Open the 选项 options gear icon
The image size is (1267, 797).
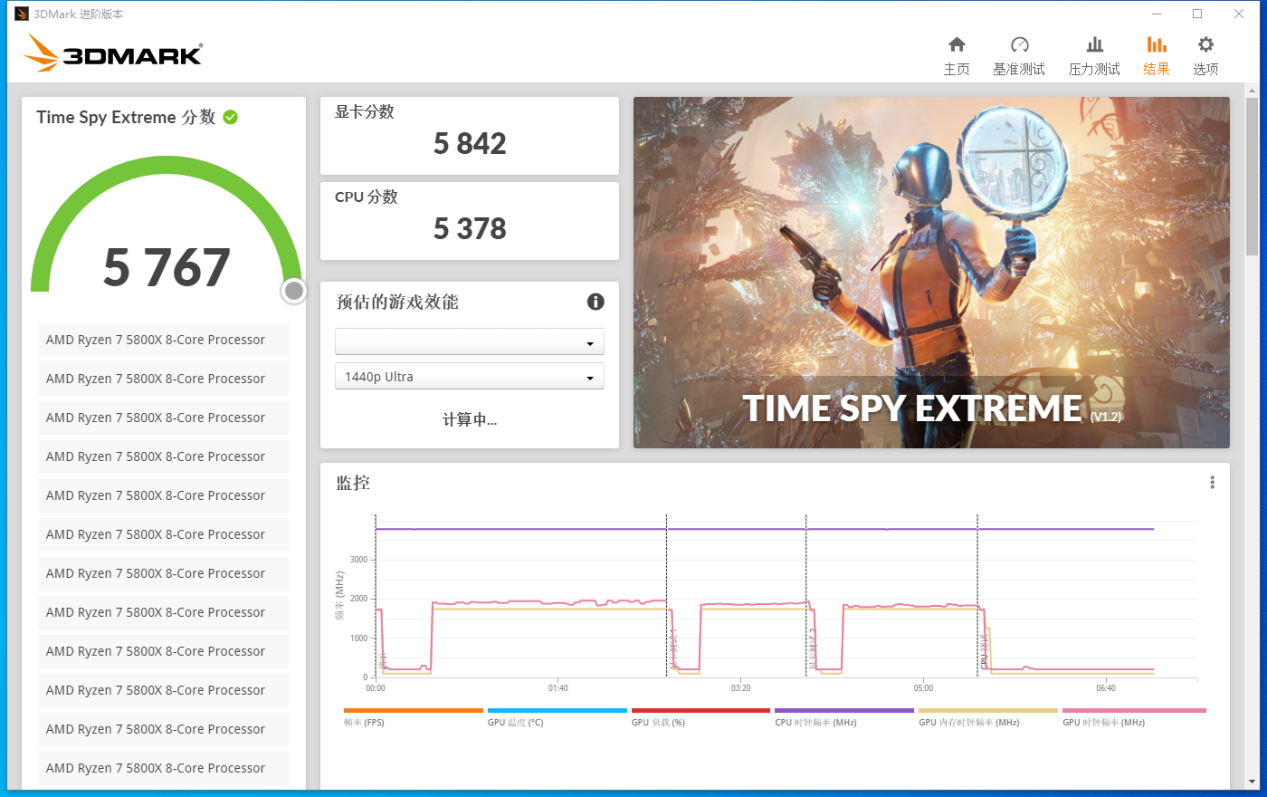[1206, 45]
